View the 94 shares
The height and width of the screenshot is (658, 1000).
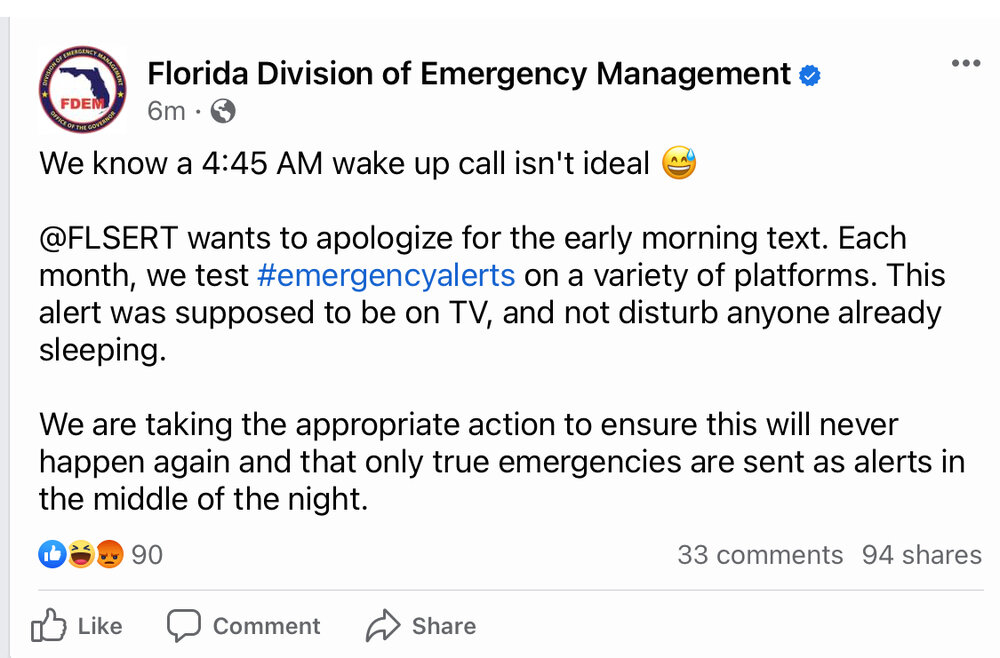coord(921,555)
